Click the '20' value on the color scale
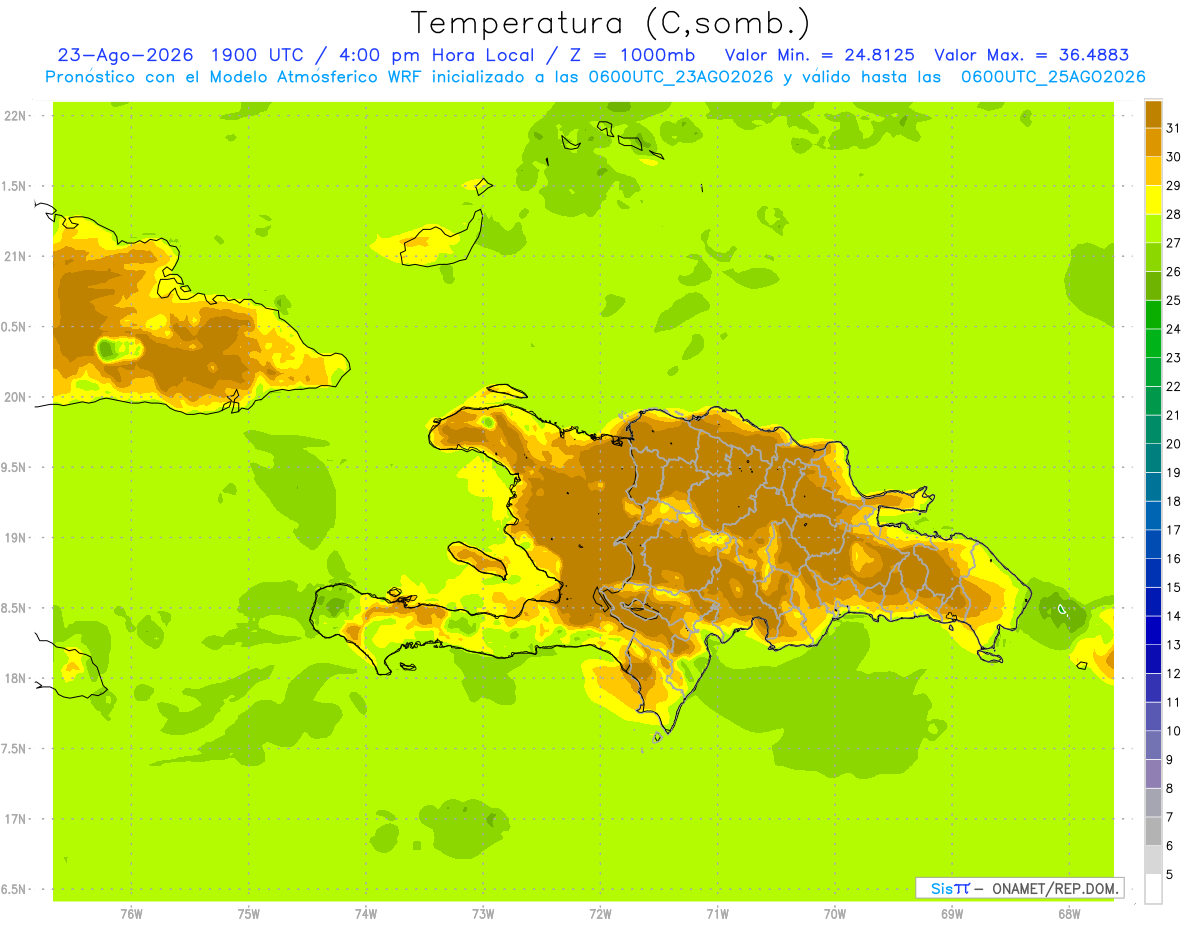 1174,443
